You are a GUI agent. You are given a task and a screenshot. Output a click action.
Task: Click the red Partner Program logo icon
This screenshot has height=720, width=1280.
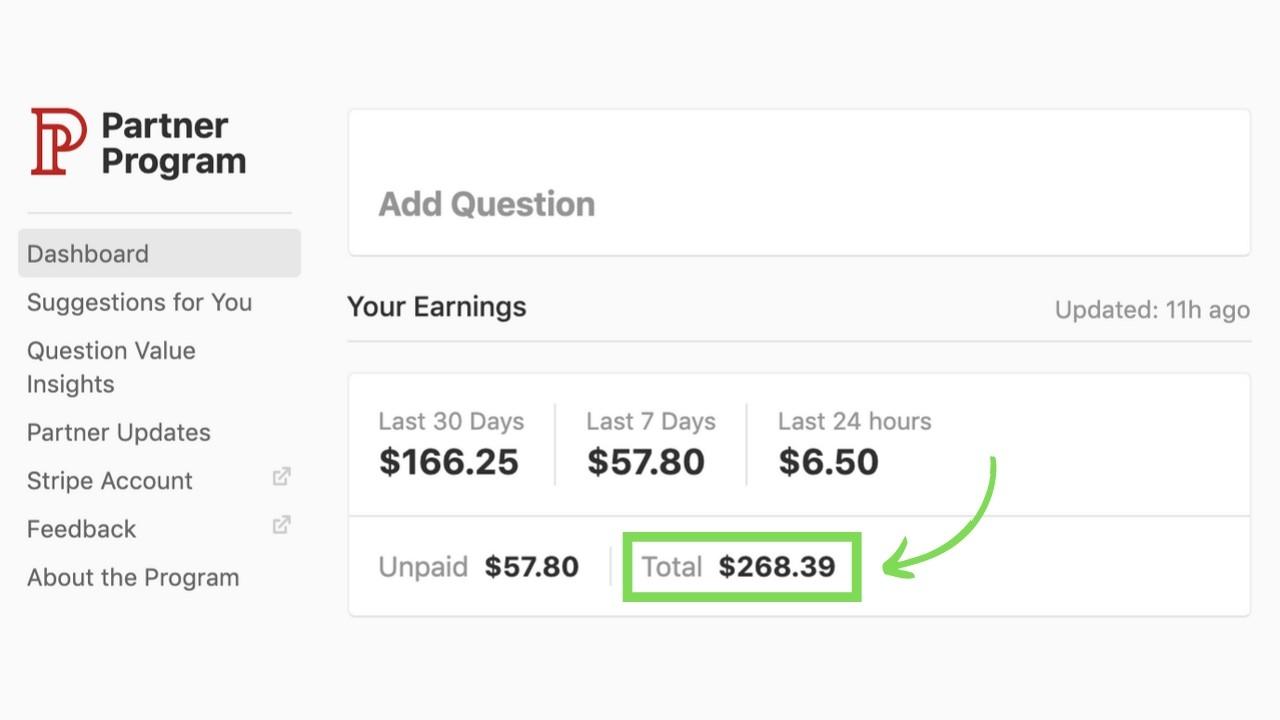pyautogui.click(x=58, y=142)
